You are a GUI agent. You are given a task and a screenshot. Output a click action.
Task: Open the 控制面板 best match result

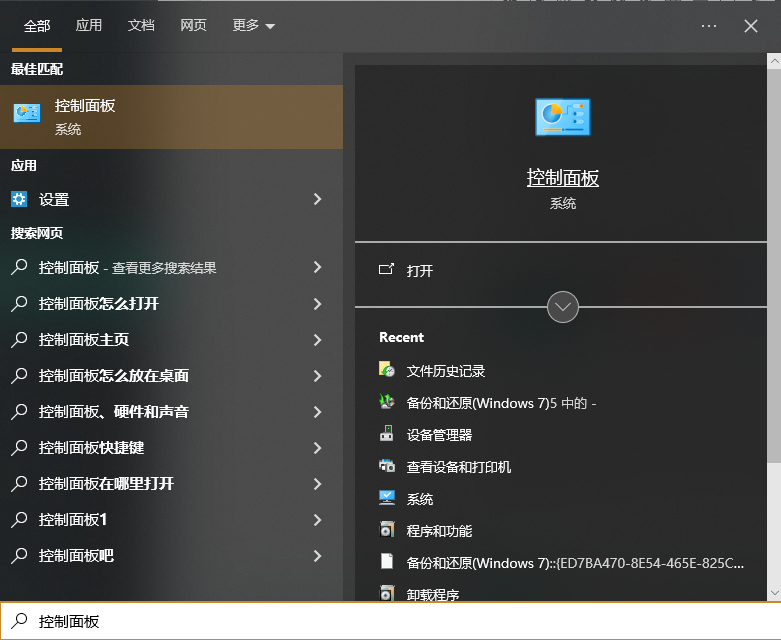coord(171,117)
